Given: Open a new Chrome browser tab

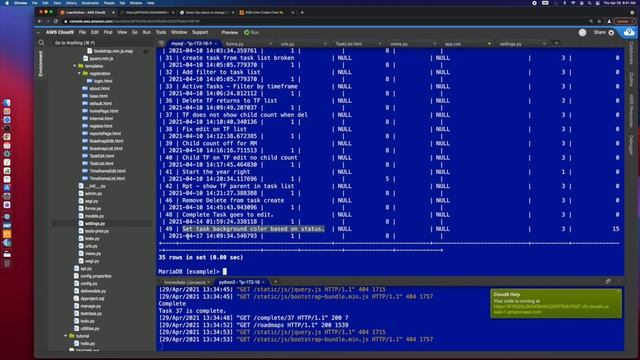Looking at the screenshot, I should tap(302, 13).
